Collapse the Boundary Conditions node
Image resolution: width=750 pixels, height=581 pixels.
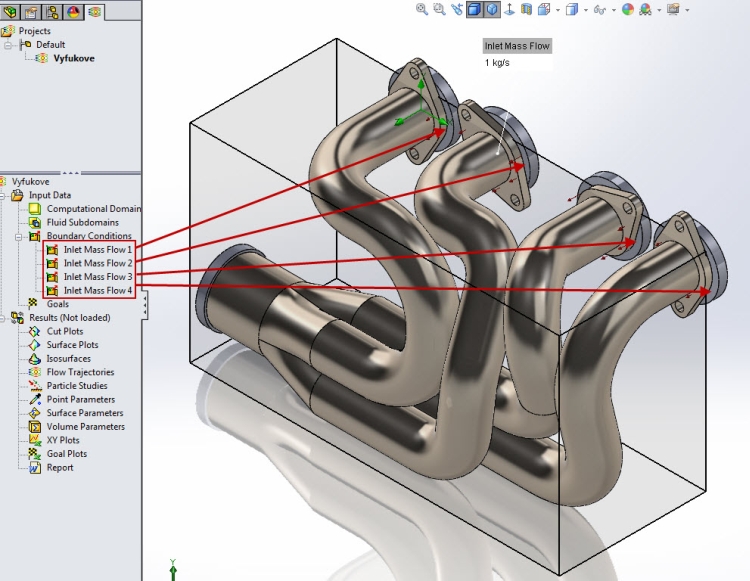coord(18,236)
